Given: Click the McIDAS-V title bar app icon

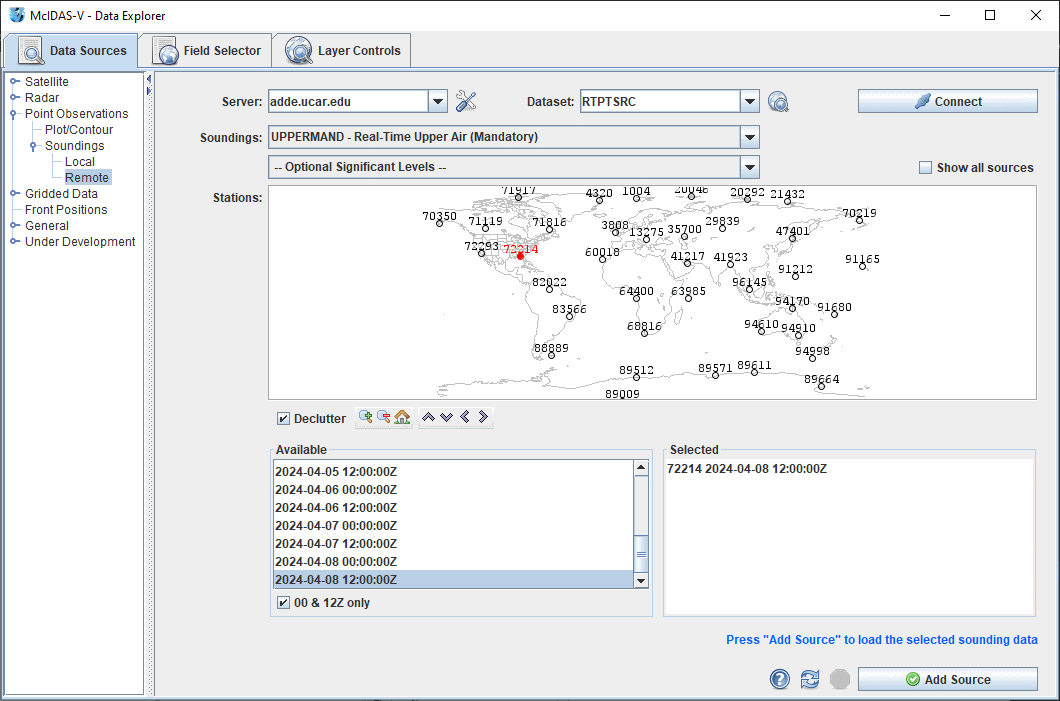Looking at the screenshot, I should click(16, 15).
